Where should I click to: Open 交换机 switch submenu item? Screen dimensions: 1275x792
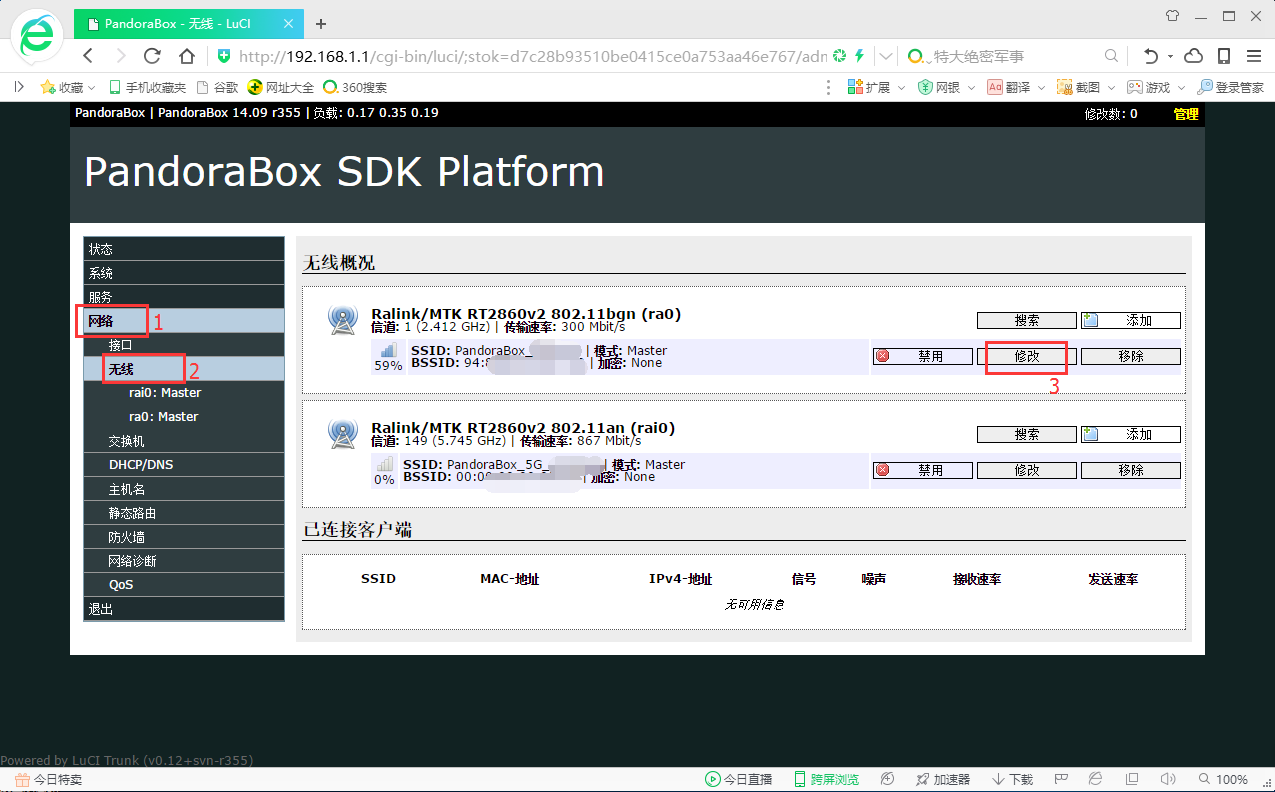pyautogui.click(x=184, y=441)
